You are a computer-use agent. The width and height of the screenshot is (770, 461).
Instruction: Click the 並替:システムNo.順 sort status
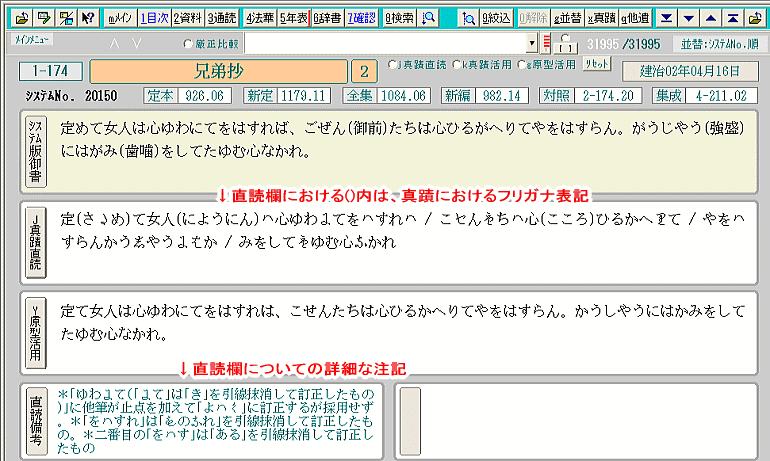719,44
